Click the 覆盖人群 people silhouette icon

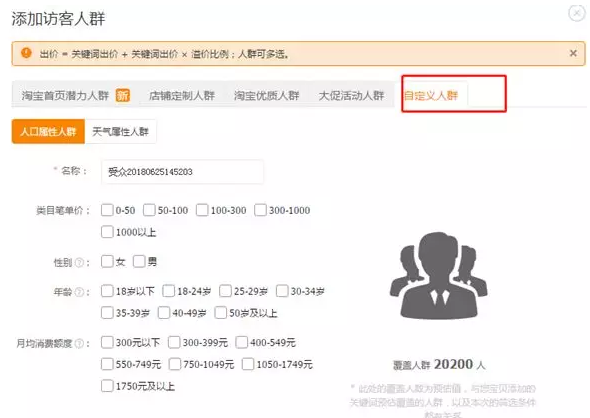tap(439, 276)
